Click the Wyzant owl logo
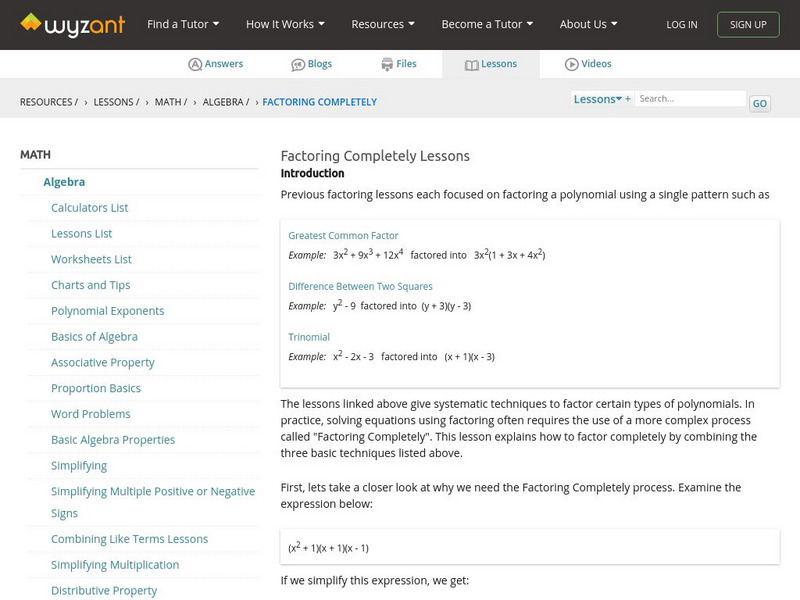 [31, 22]
